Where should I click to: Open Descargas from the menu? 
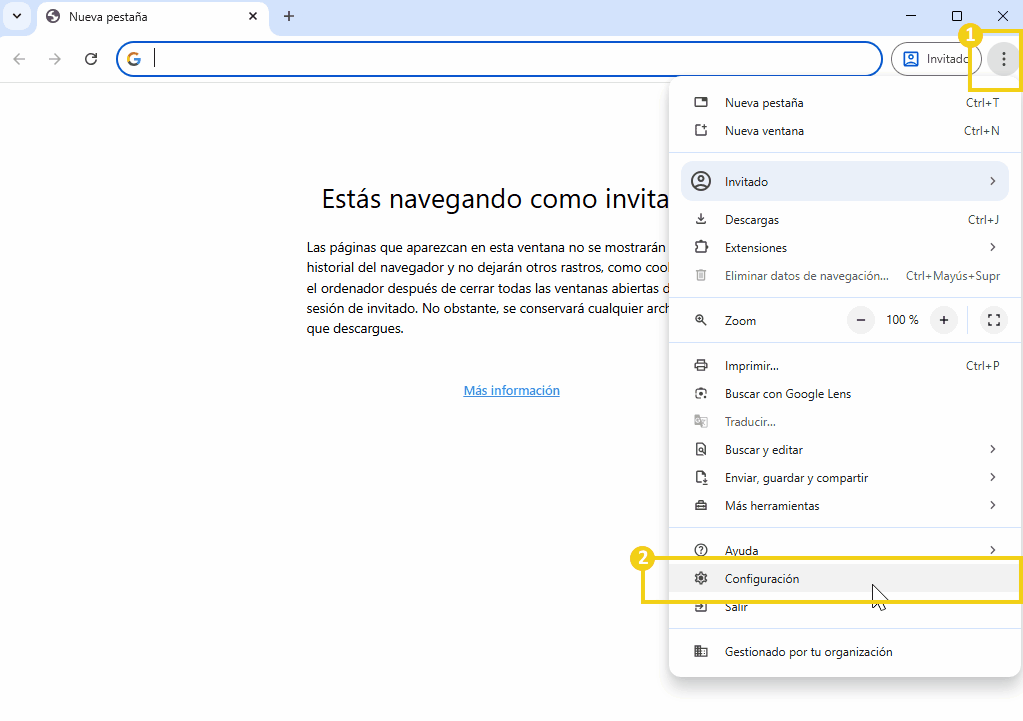click(x=752, y=220)
